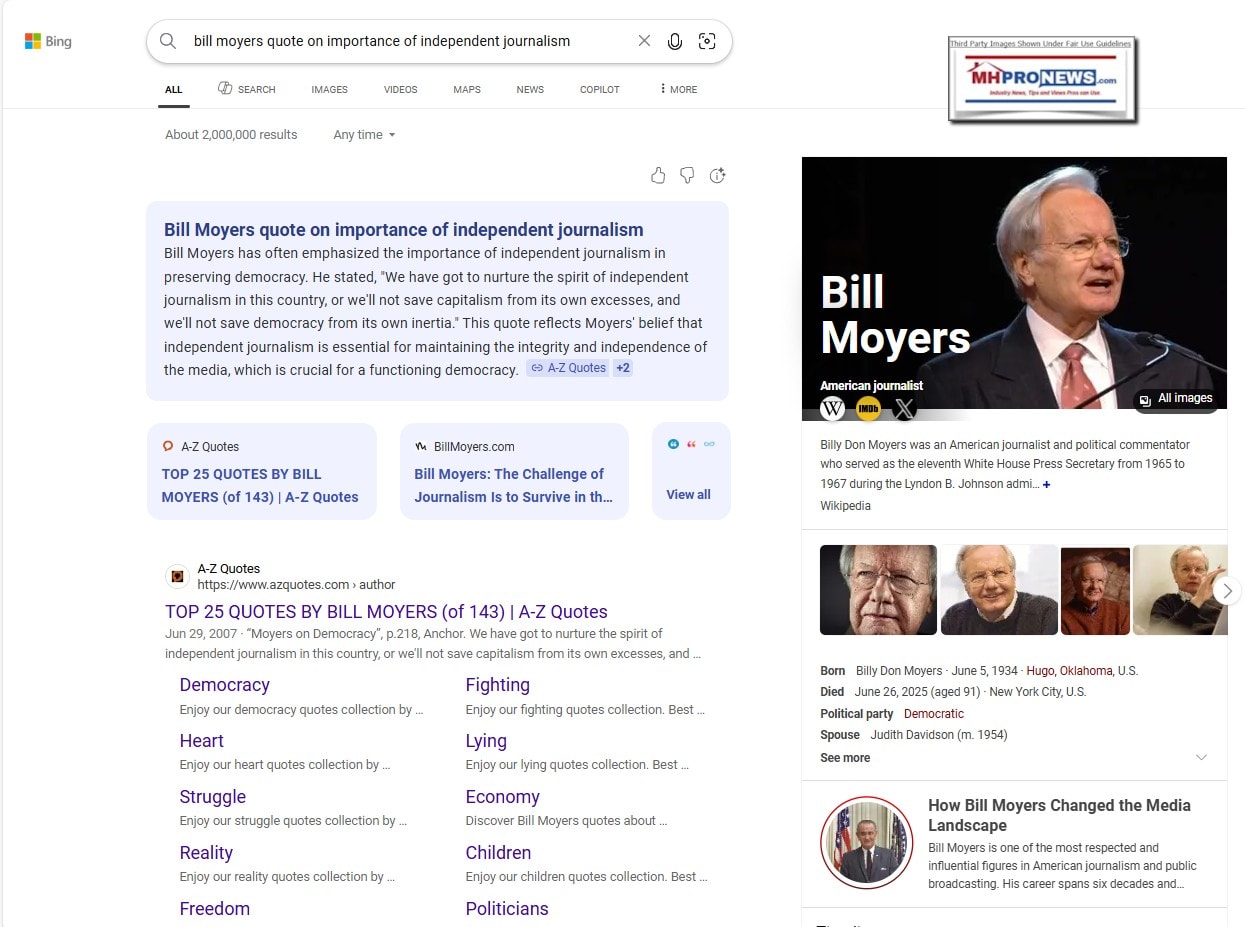This screenshot has width=1245, height=927.
Task: Expand the truncated Wikipedia description
Action: click(1046, 485)
